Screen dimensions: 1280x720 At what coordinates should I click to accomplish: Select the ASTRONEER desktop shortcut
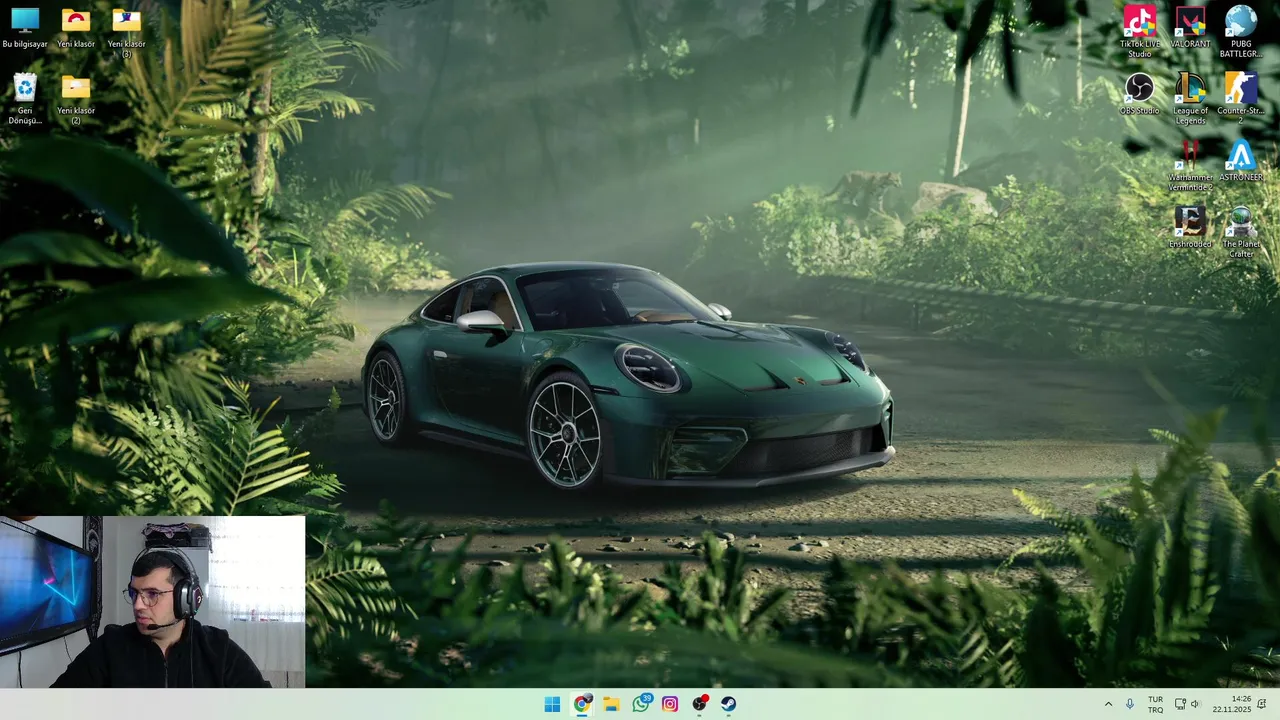pyautogui.click(x=1241, y=161)
